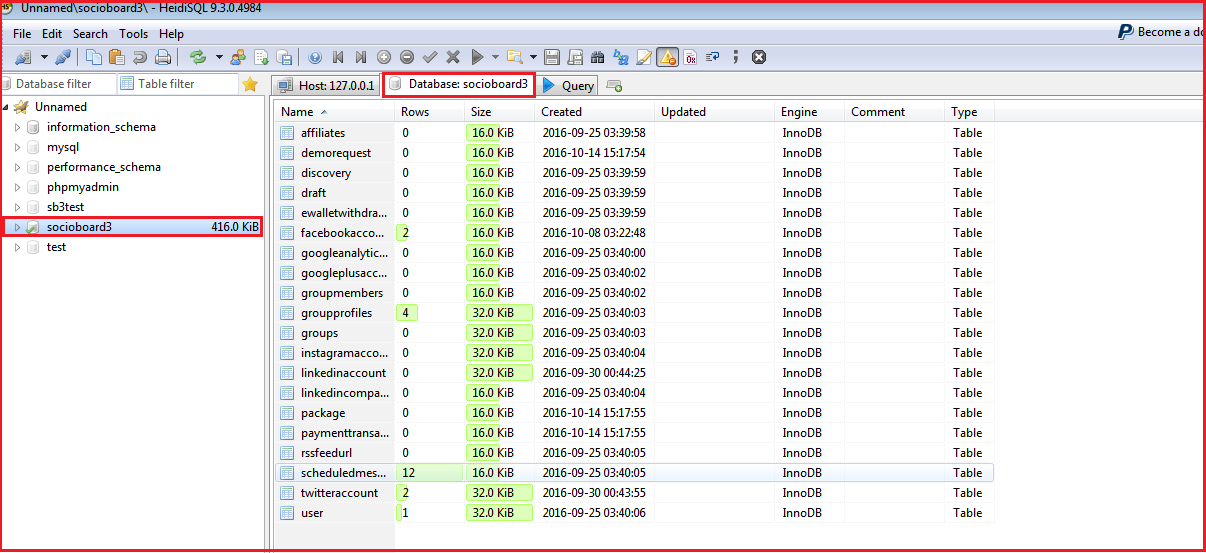Refresh using the green arrows icon

197,57
